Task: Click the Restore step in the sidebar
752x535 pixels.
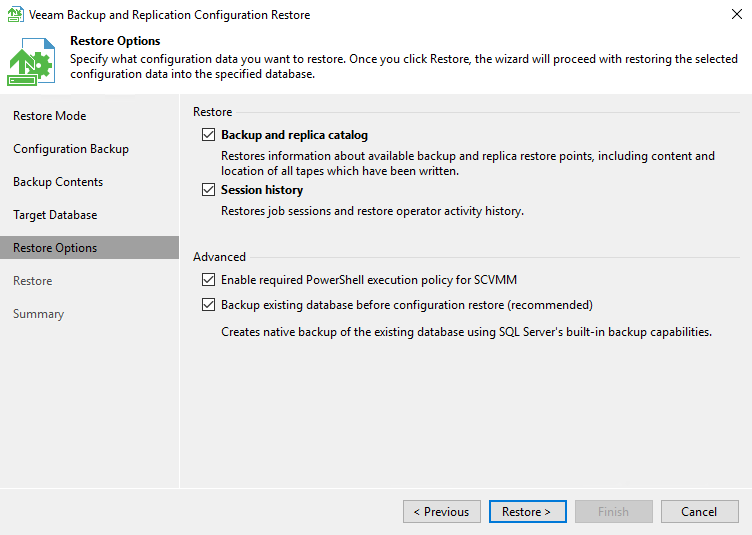Action: coord(33,281)
